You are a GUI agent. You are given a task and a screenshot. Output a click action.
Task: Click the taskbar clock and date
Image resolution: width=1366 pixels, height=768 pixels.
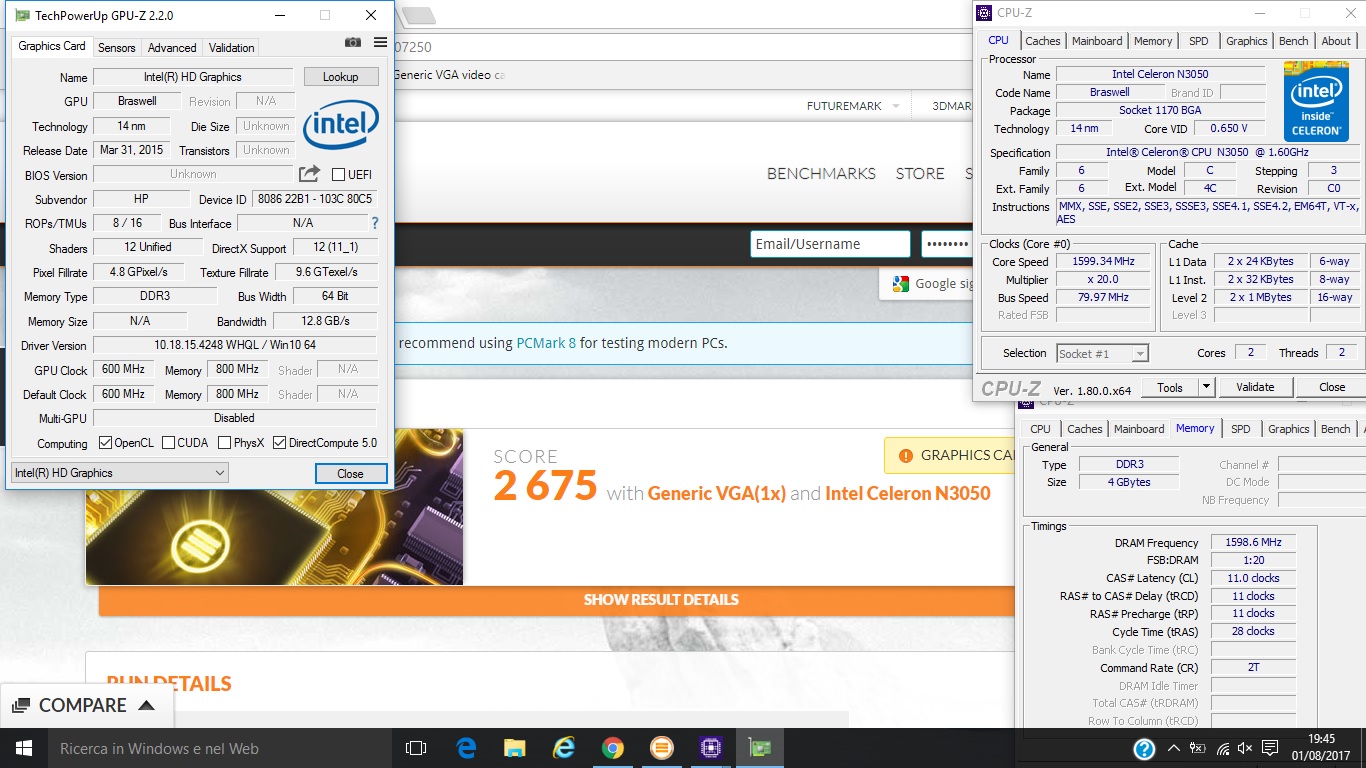click(1321, 748)
